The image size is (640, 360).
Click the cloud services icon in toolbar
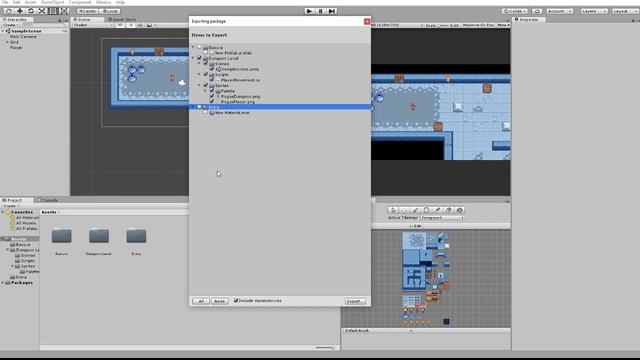tap(537, 11)
